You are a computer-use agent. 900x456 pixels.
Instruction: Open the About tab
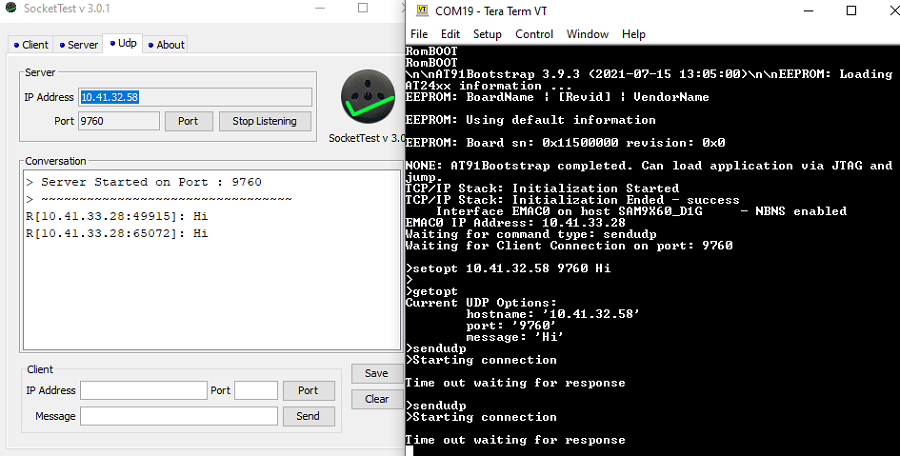pyautogui.click(x=165, y=45)
